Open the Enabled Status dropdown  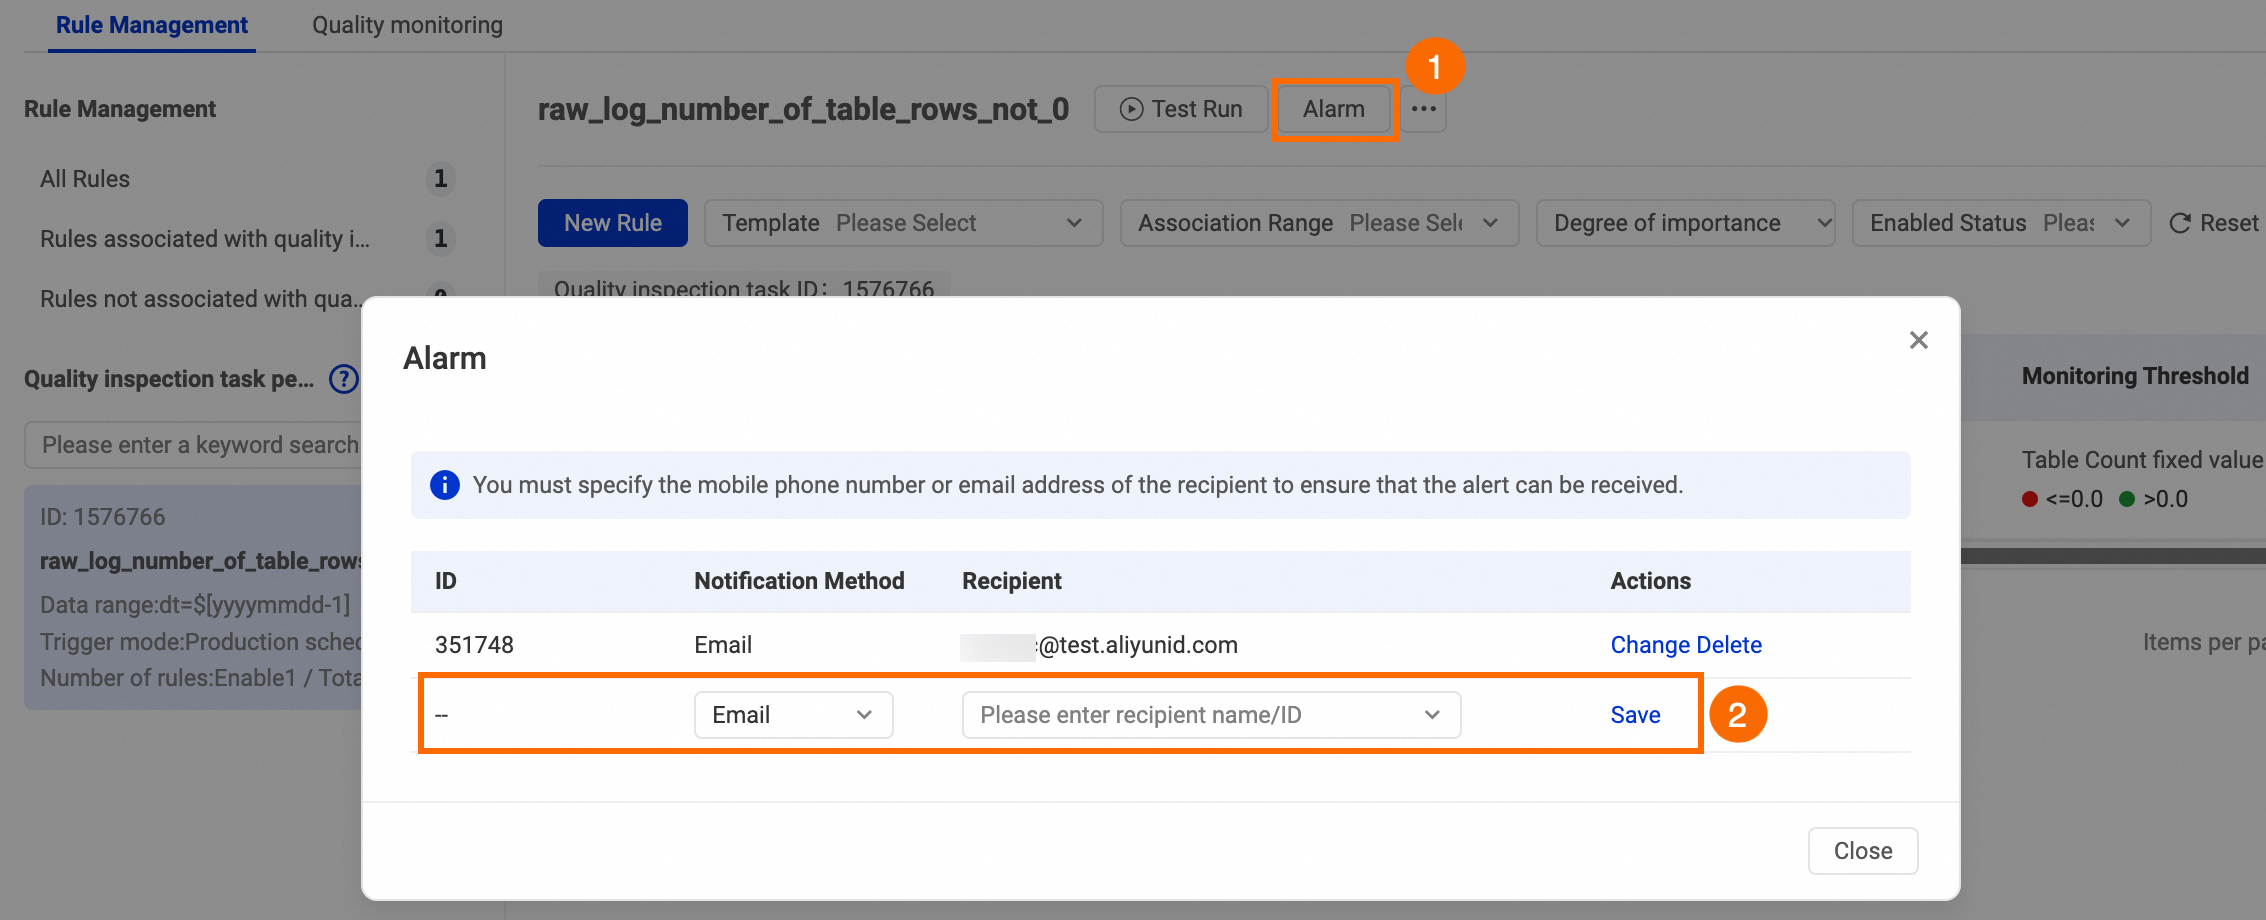[2000, 223]
